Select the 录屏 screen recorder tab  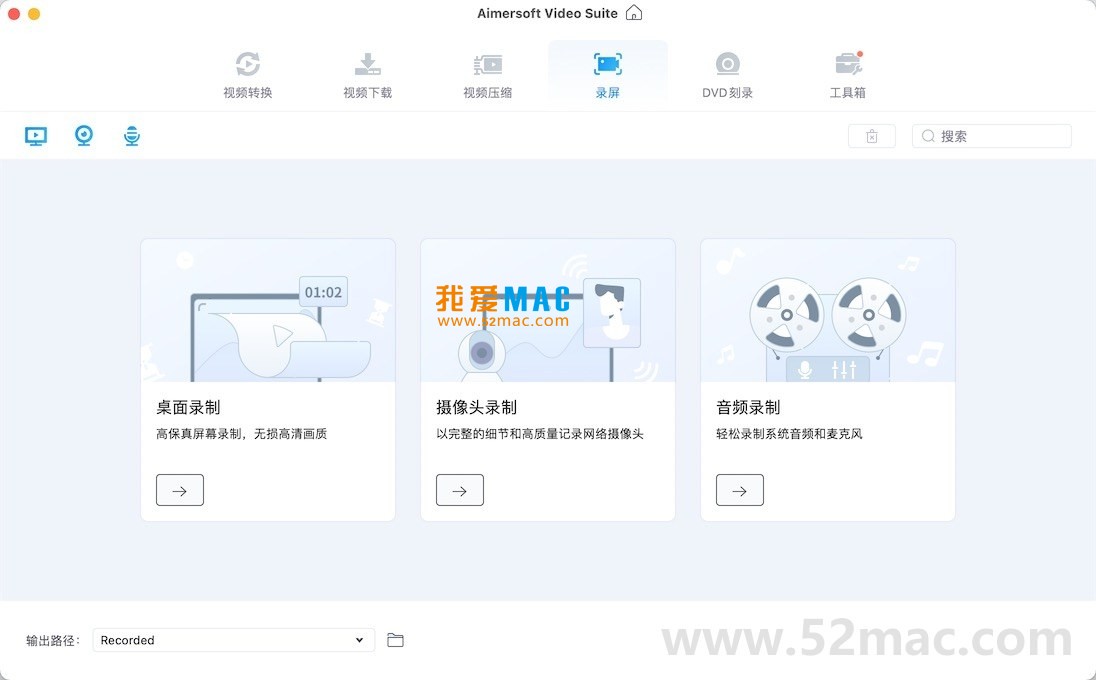pos(607,75)
